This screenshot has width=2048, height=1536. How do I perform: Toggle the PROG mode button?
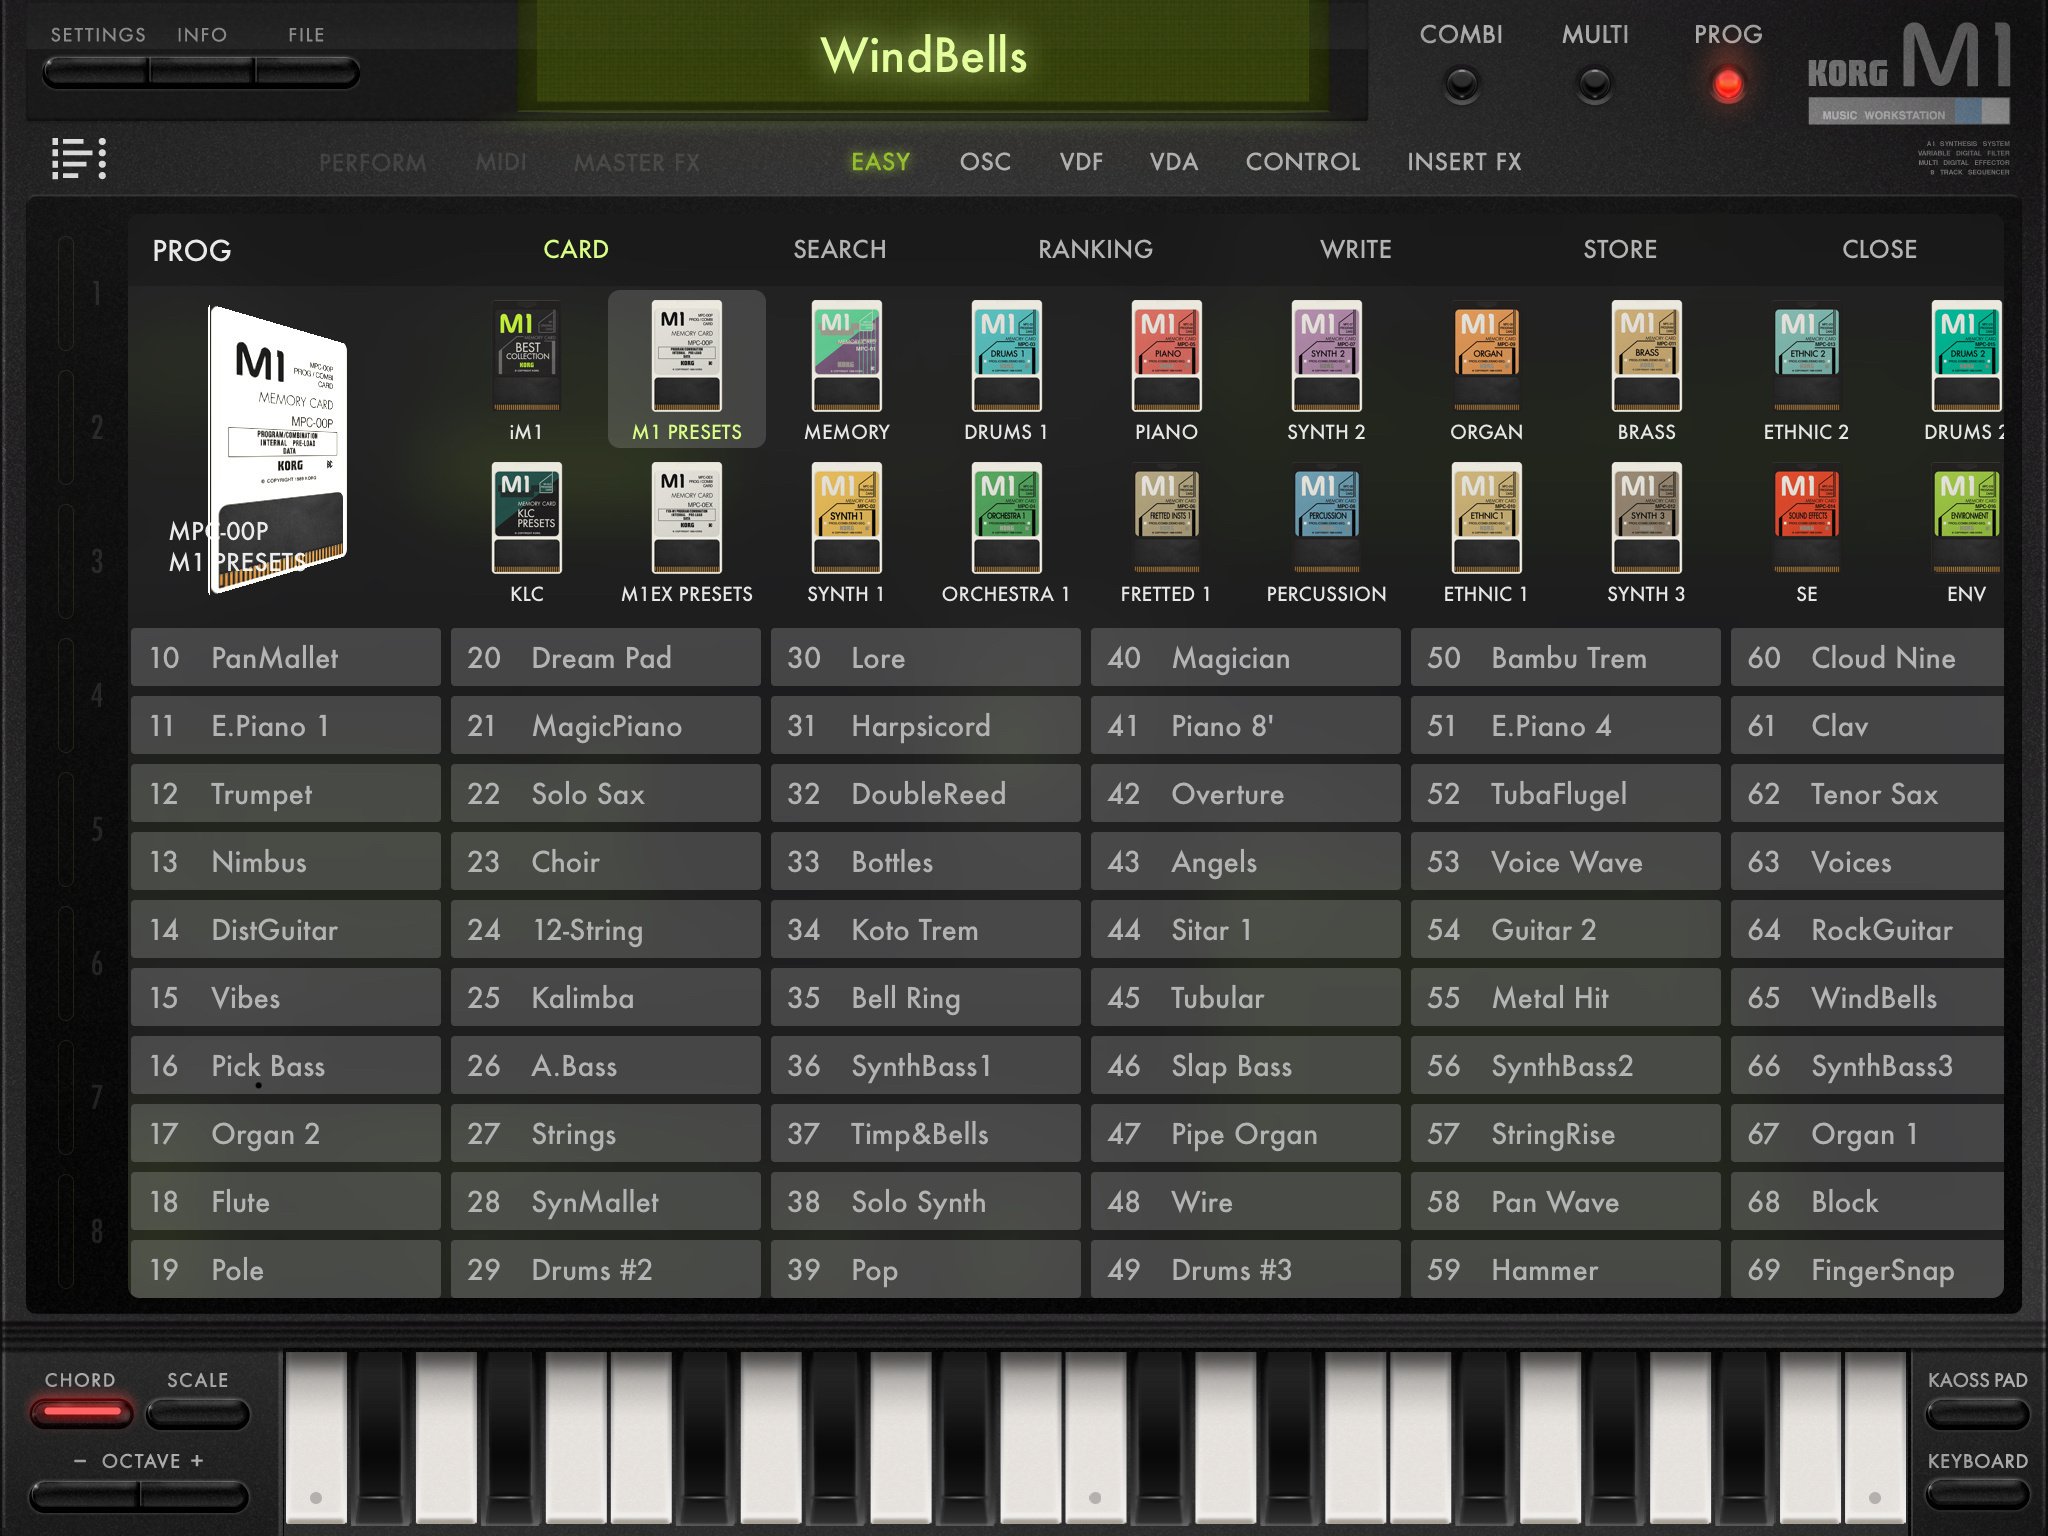coord(1727,84)
